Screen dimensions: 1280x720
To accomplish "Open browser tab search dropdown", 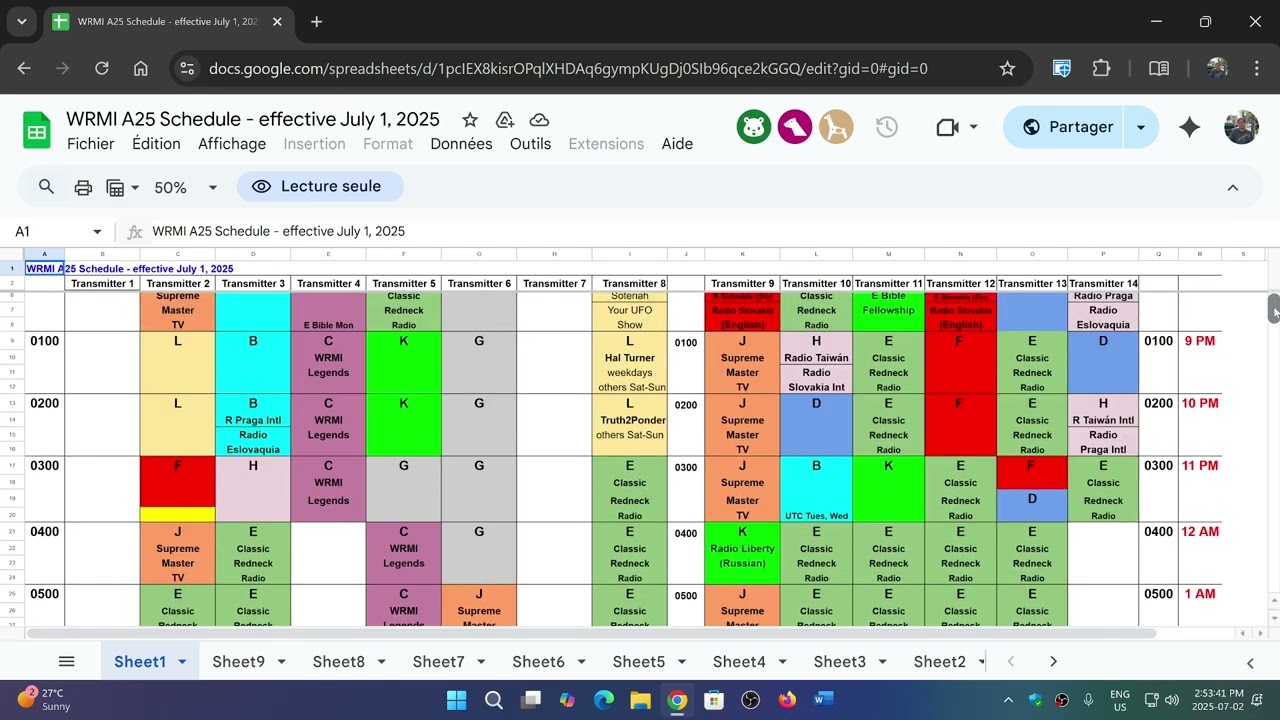I will point(21,21).
